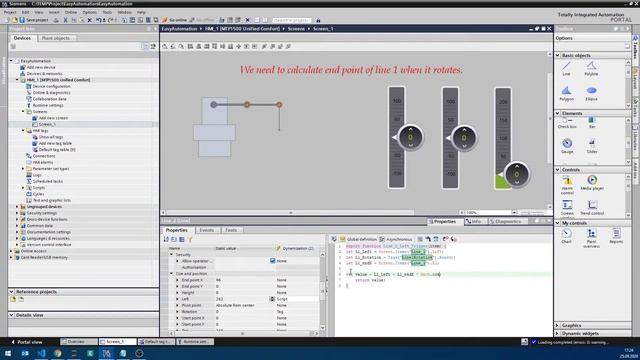The image size is (640, 360).
Task: Open Visual Studio Code on the taskbar
Action: point(41,353)
